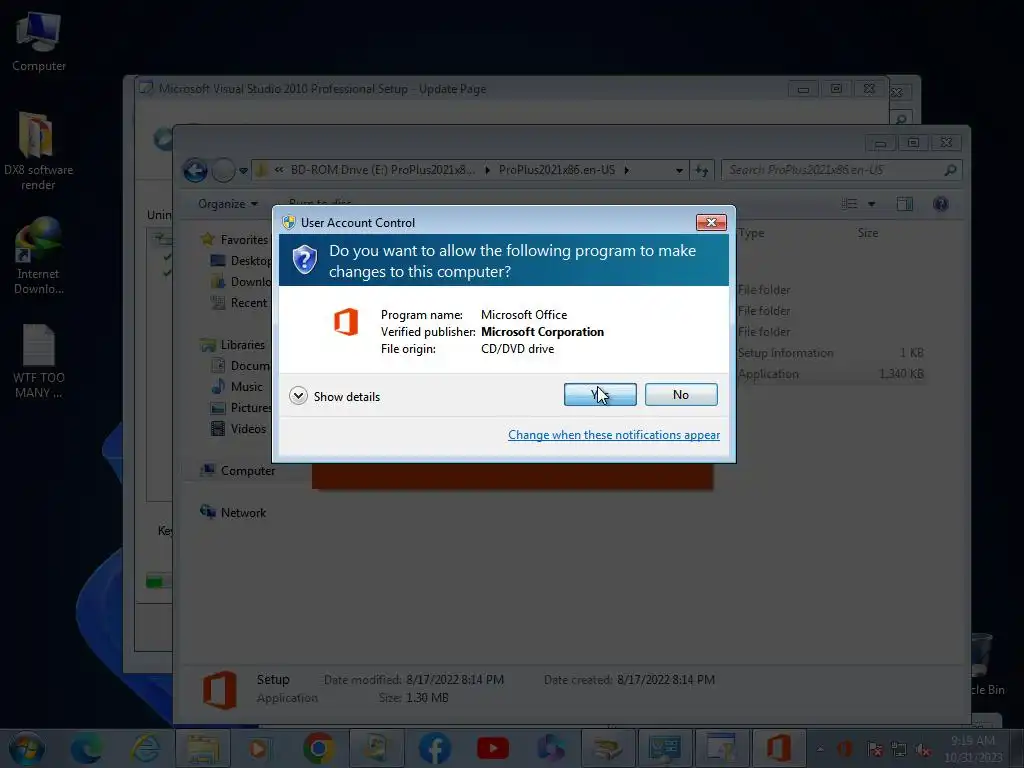Screen dimensions: 1024x768
Task: Click the Action Center flag tray icon
Action: (x=875, y=750)
